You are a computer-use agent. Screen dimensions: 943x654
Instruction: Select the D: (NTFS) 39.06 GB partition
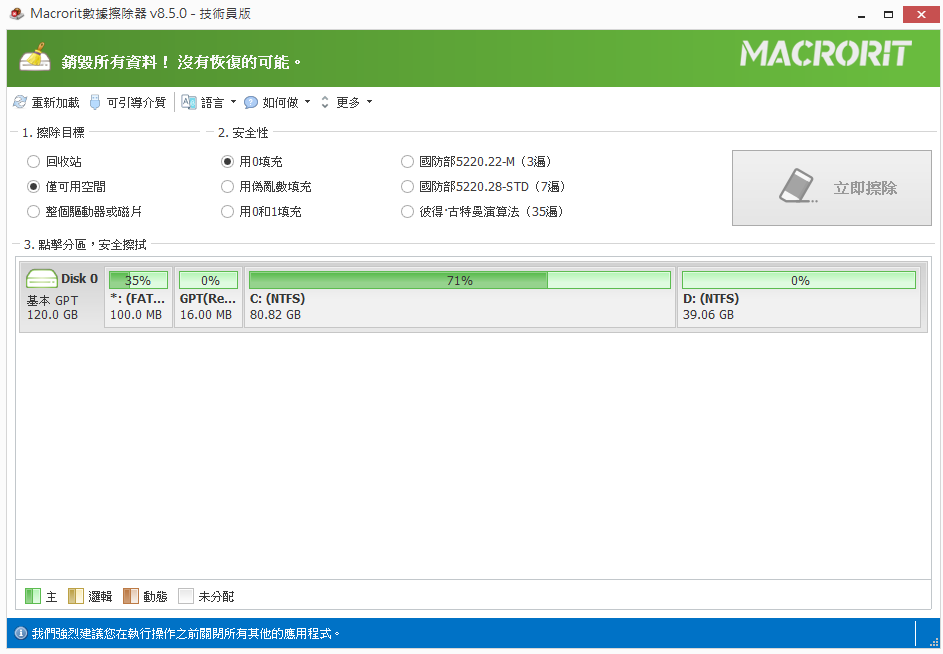coord(798,297)
